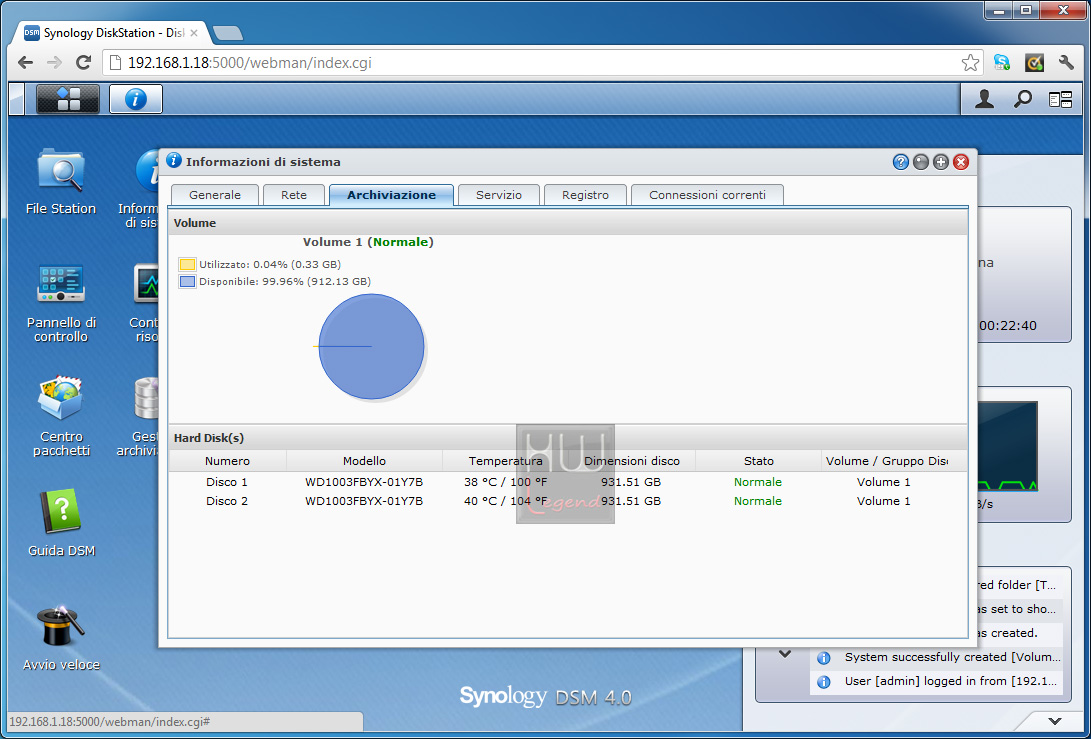Click the volume usage pie chart

371,347
